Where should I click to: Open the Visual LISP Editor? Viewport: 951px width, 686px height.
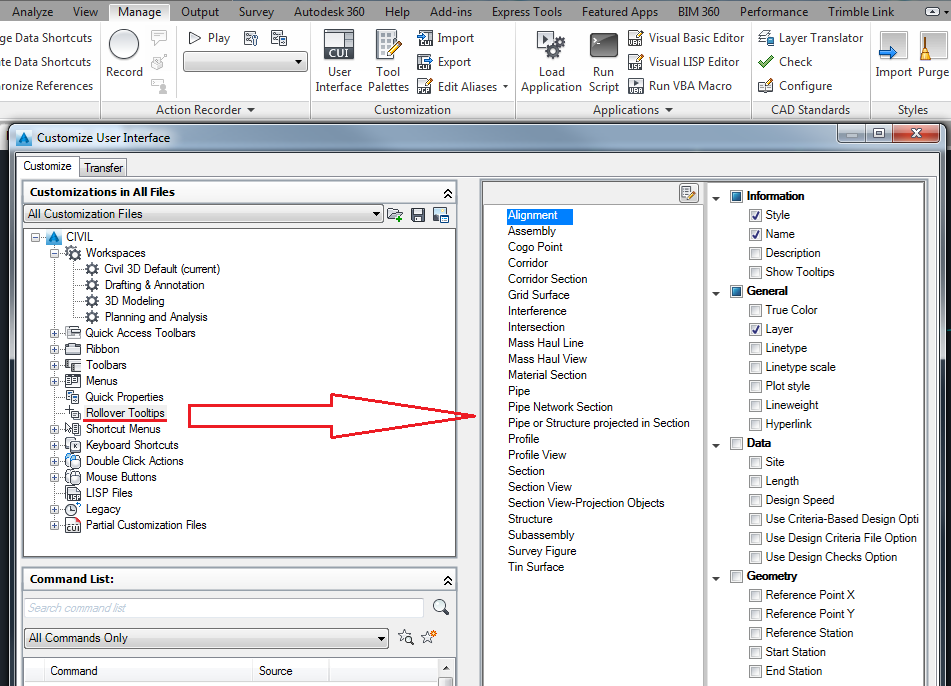coord(684,62)
